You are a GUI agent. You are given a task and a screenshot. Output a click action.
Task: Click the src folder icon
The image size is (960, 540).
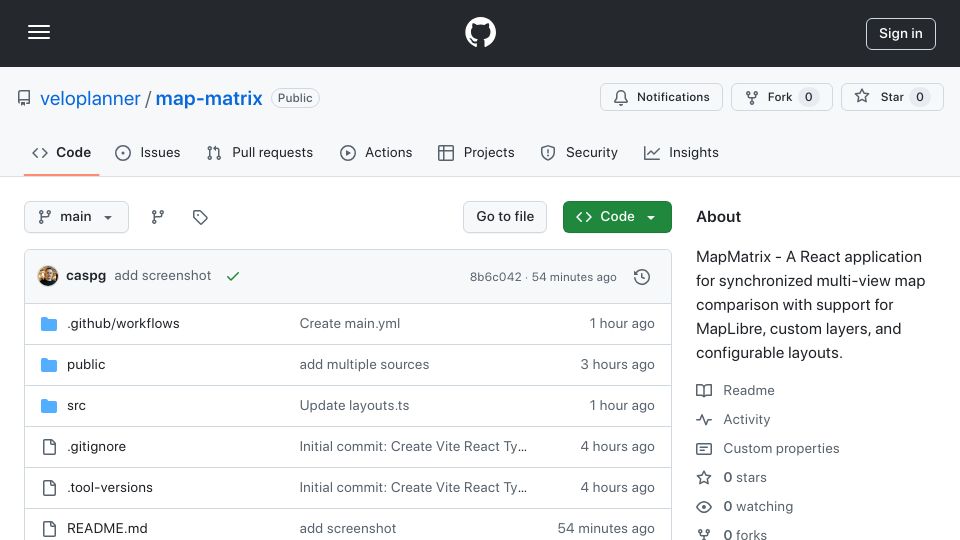pos(49,406)
